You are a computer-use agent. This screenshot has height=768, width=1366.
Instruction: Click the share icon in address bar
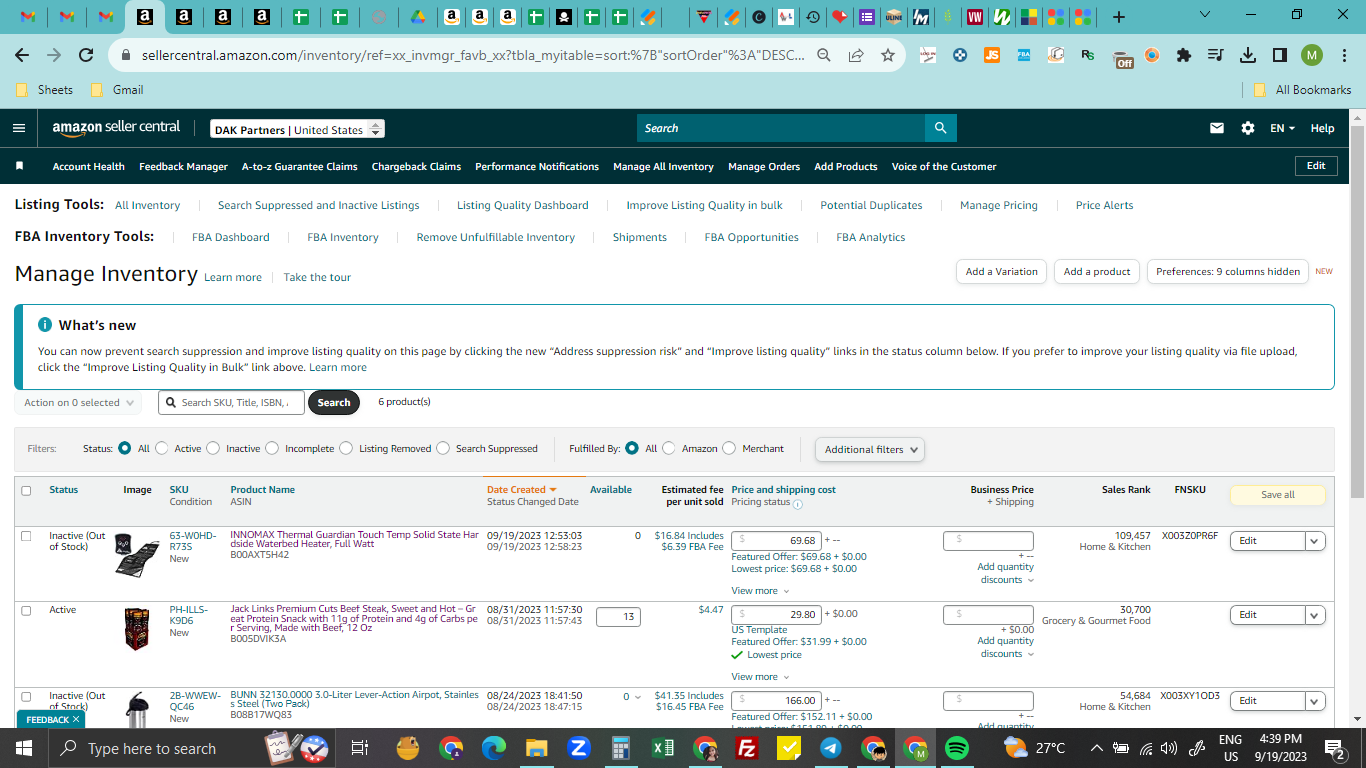(x=856, y=55)
